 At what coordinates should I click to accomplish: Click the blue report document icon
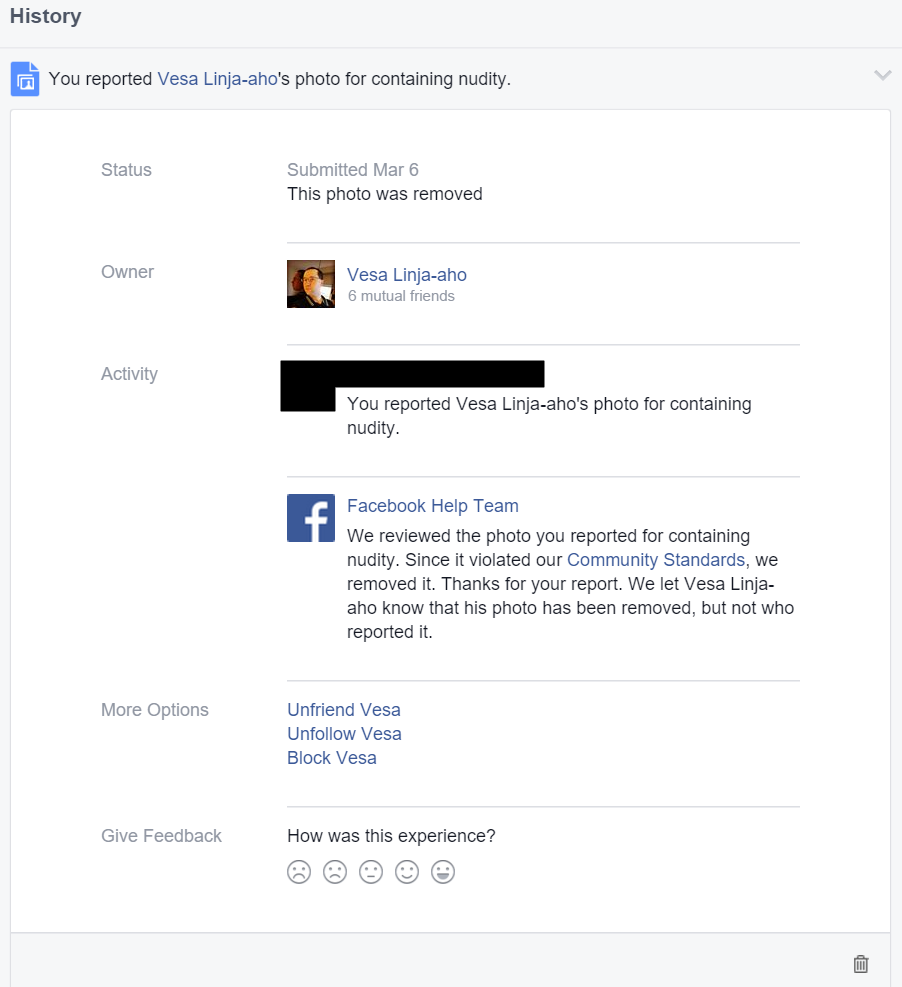click(x=25, y=79)
